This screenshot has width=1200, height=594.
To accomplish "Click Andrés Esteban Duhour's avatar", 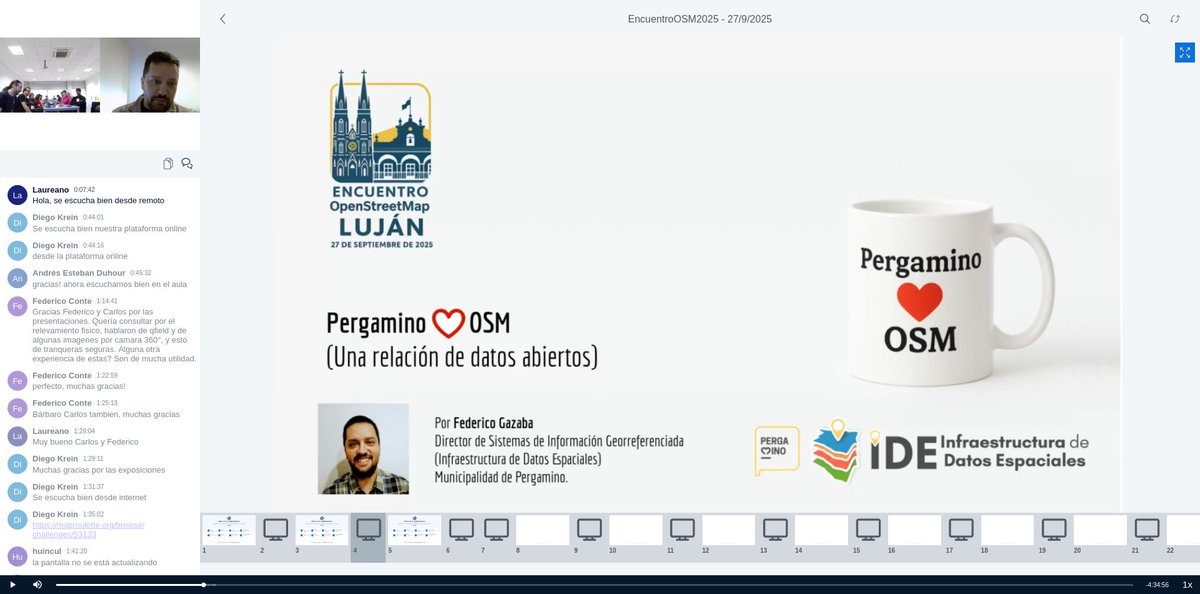I will 17,278.
